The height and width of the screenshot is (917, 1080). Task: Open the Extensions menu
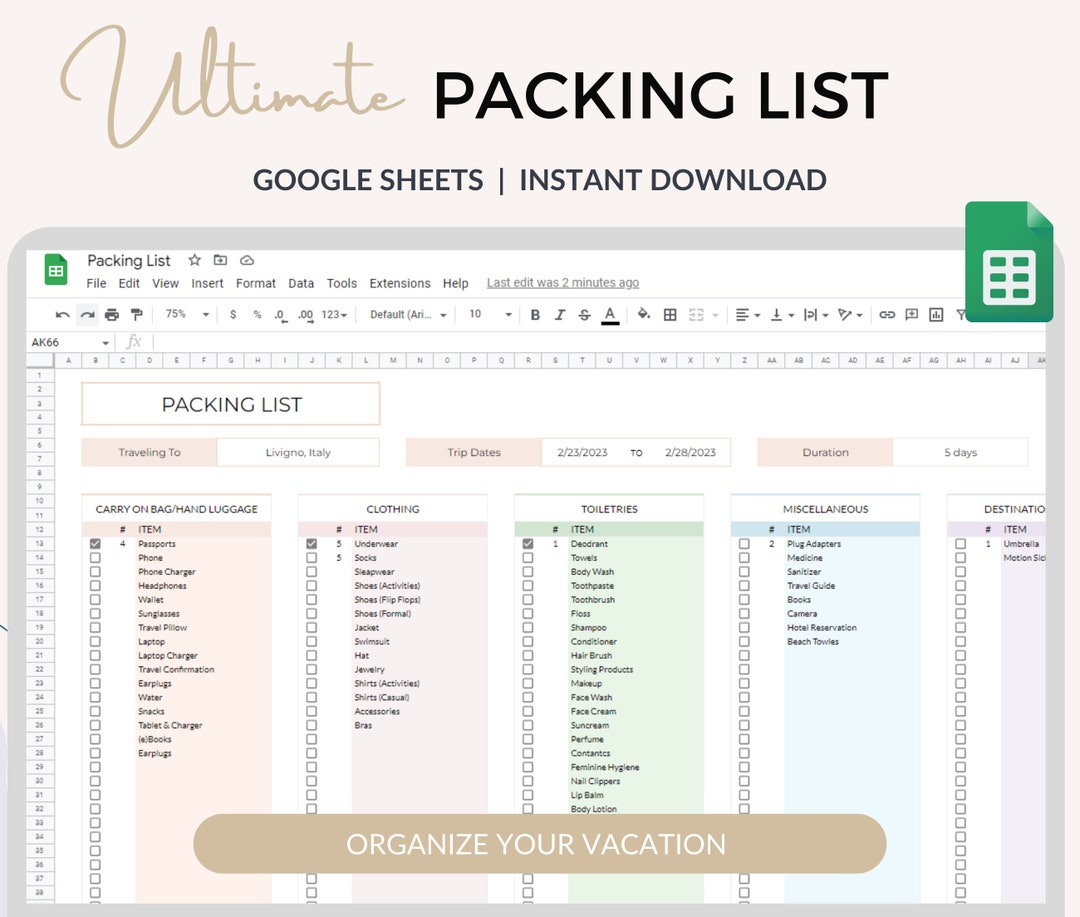[400, 283]
